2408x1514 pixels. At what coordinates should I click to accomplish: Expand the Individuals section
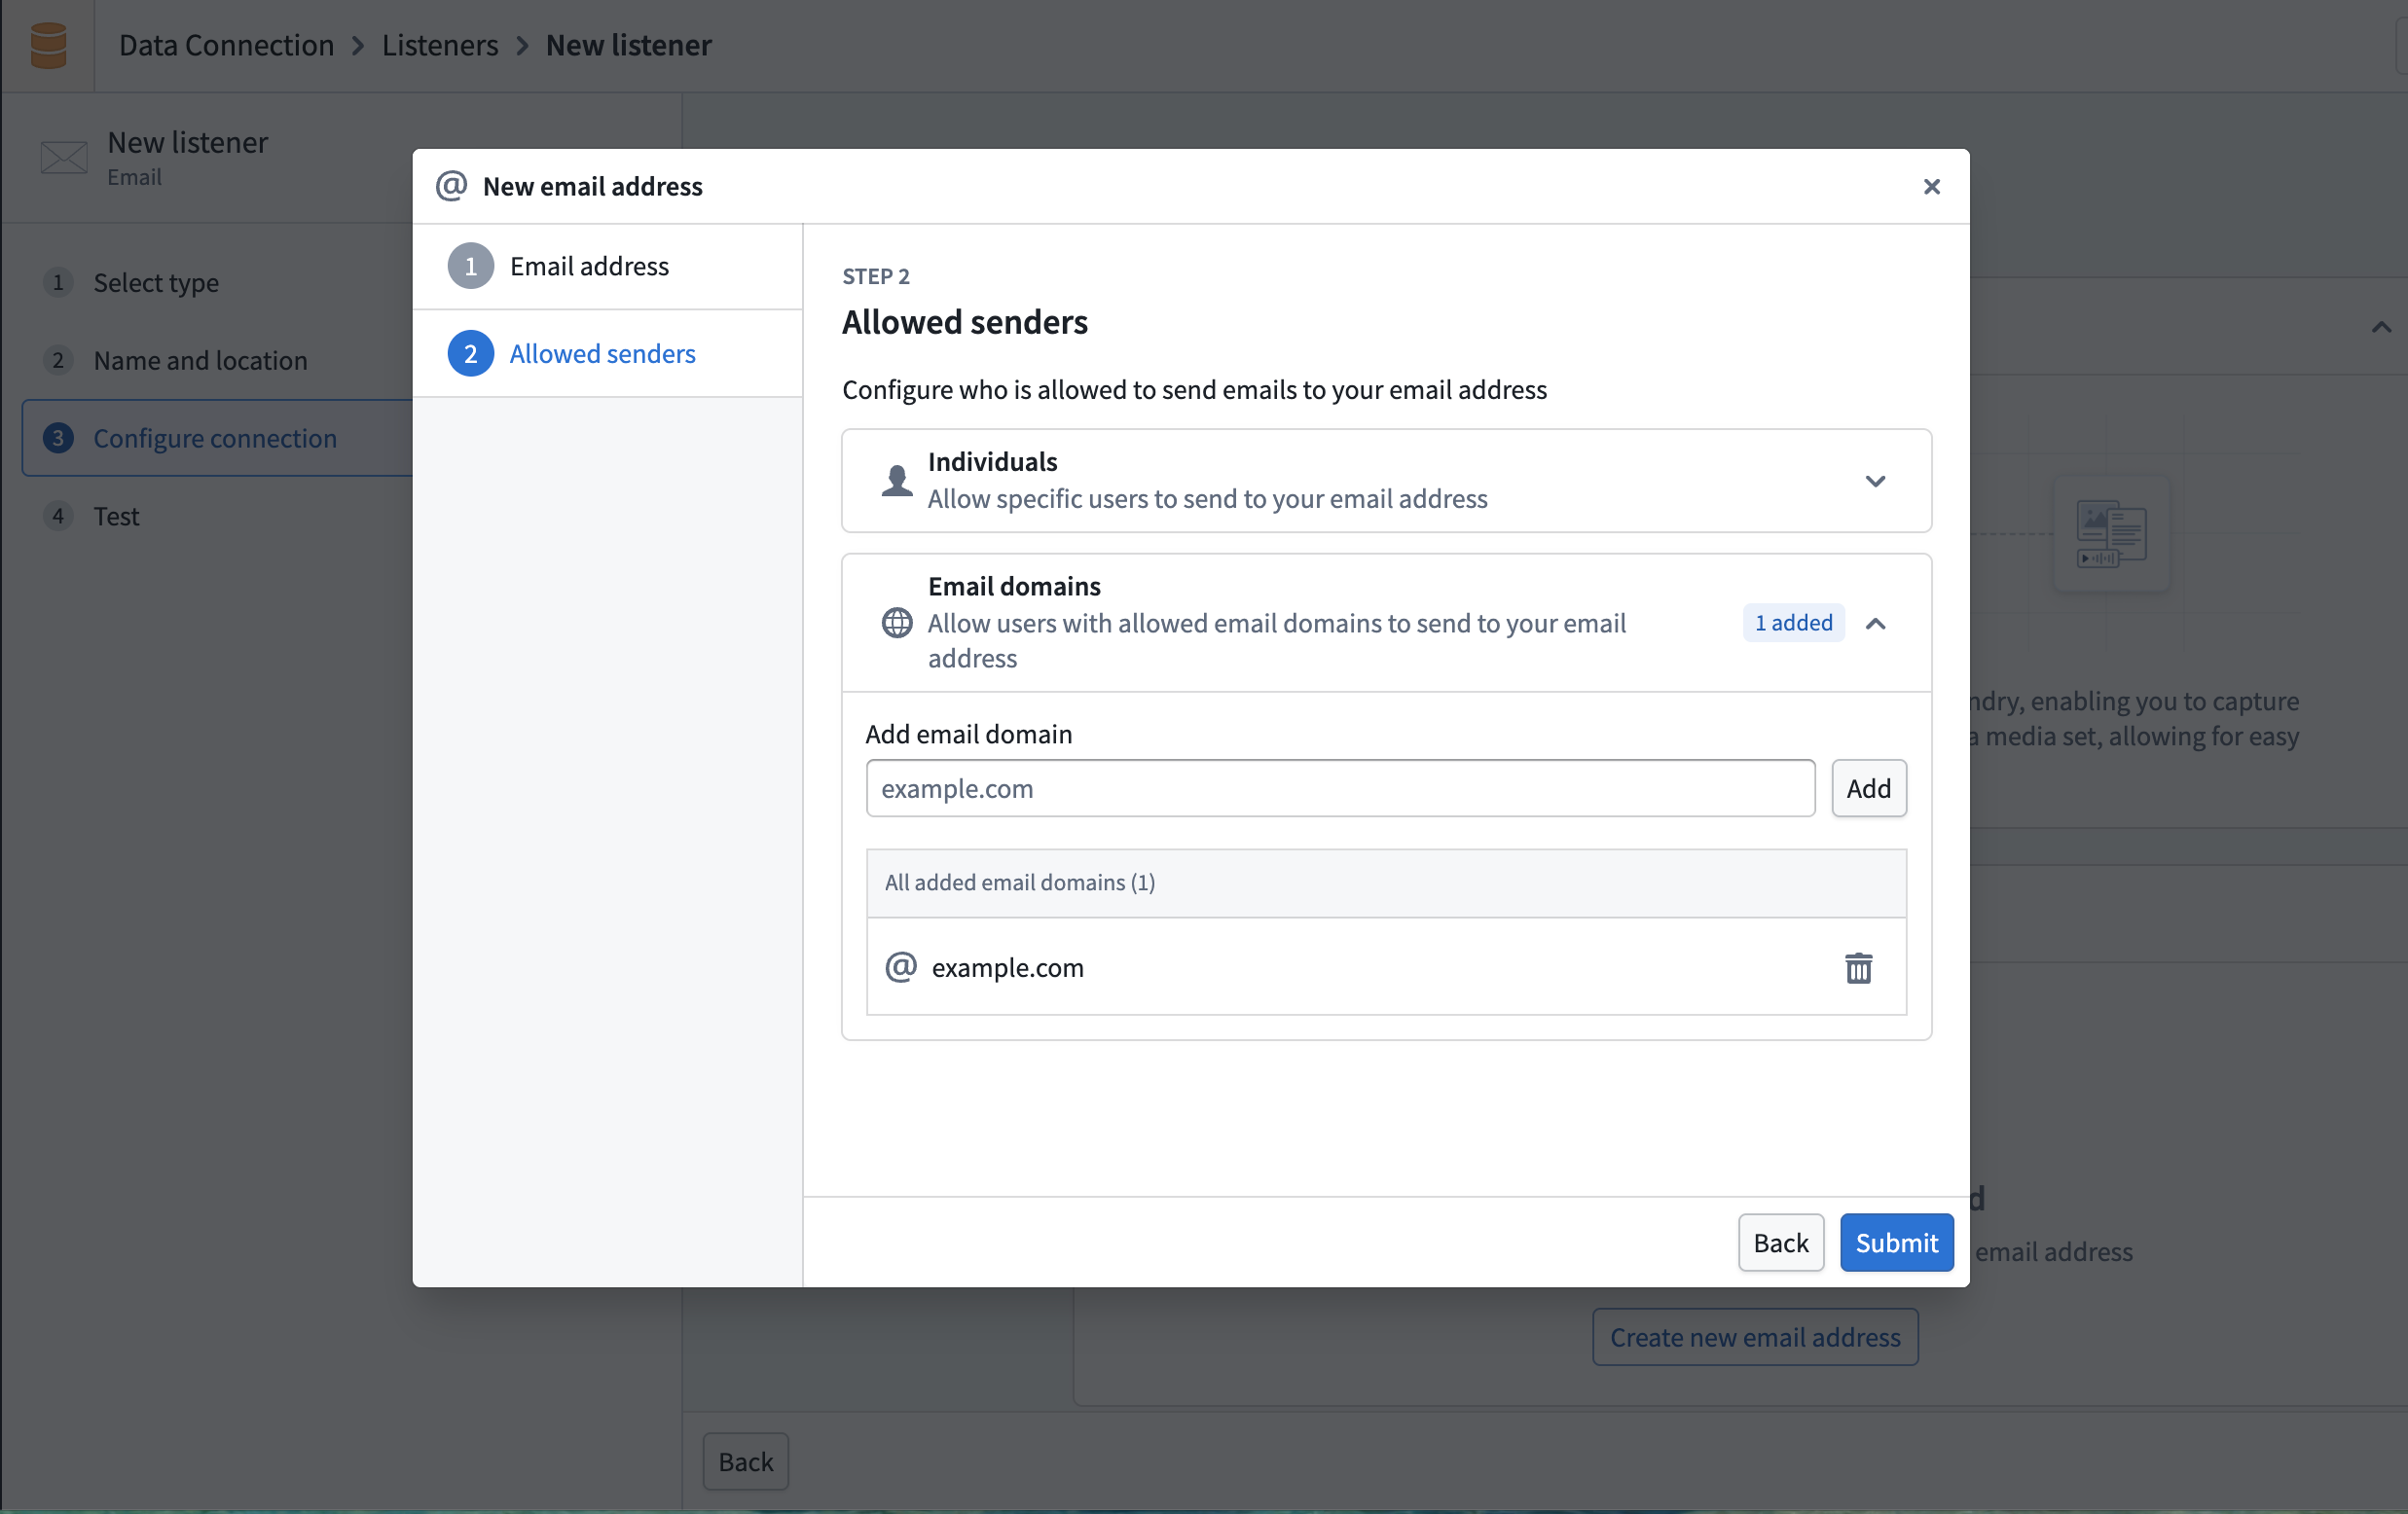tap(1876, 481)
